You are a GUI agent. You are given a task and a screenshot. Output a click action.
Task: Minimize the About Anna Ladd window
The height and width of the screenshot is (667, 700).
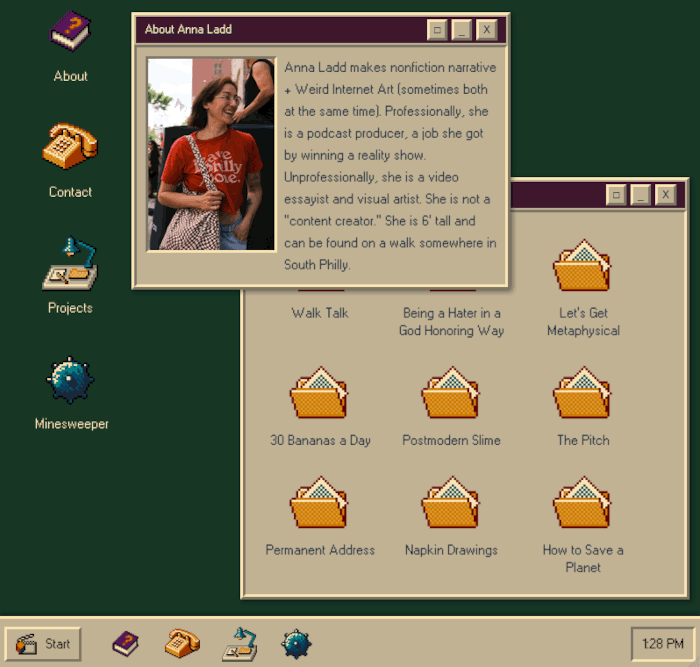462,30
